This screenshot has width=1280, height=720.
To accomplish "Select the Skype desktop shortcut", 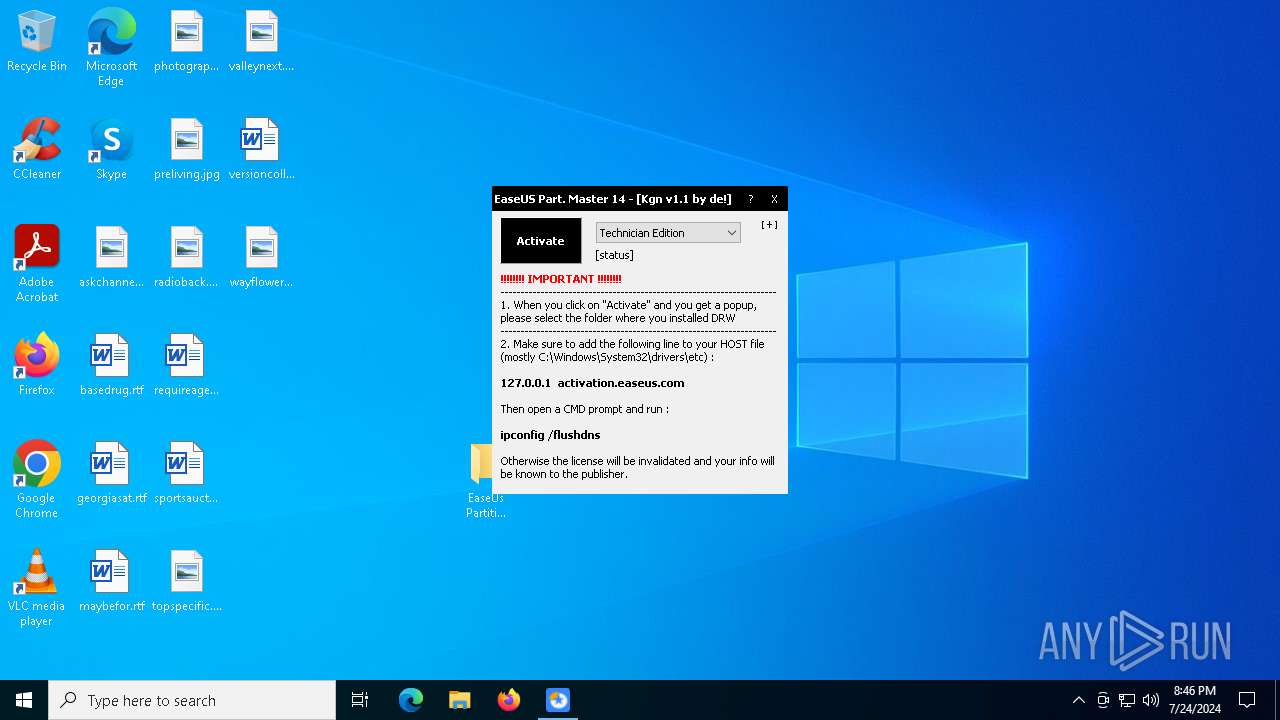I will coord(111,149).
